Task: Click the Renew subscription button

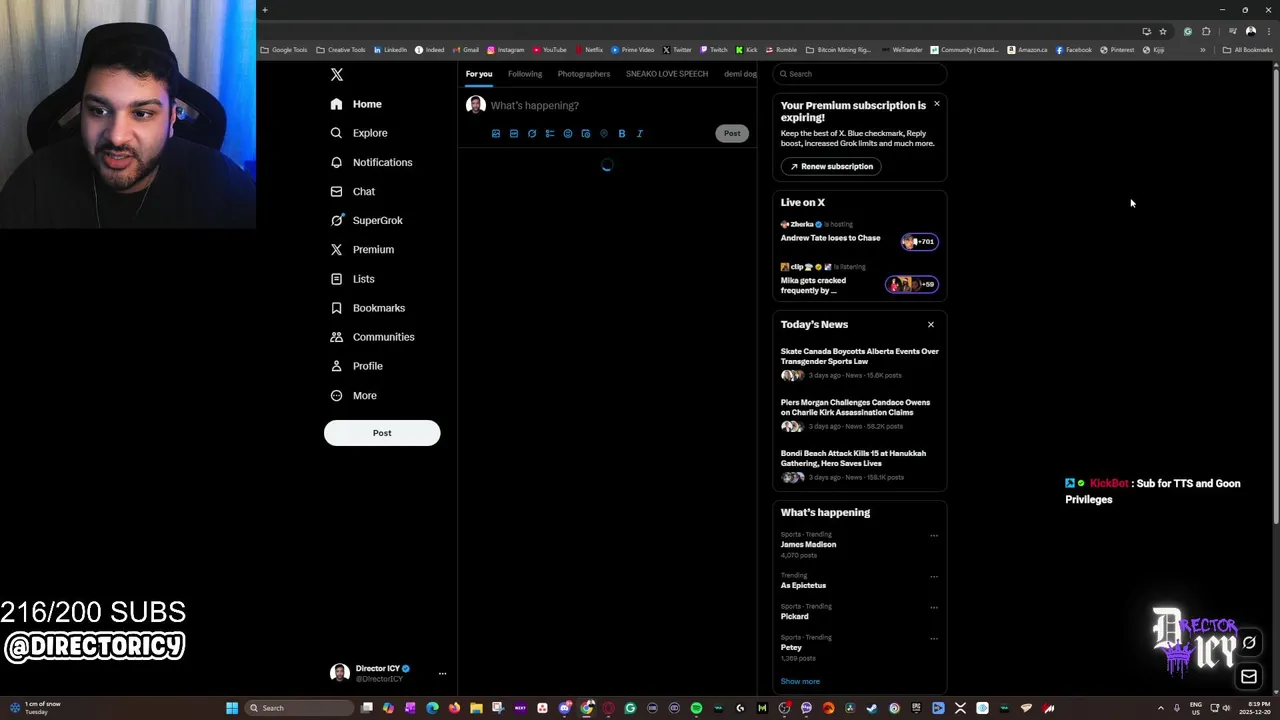Action: tap(831, 166)
